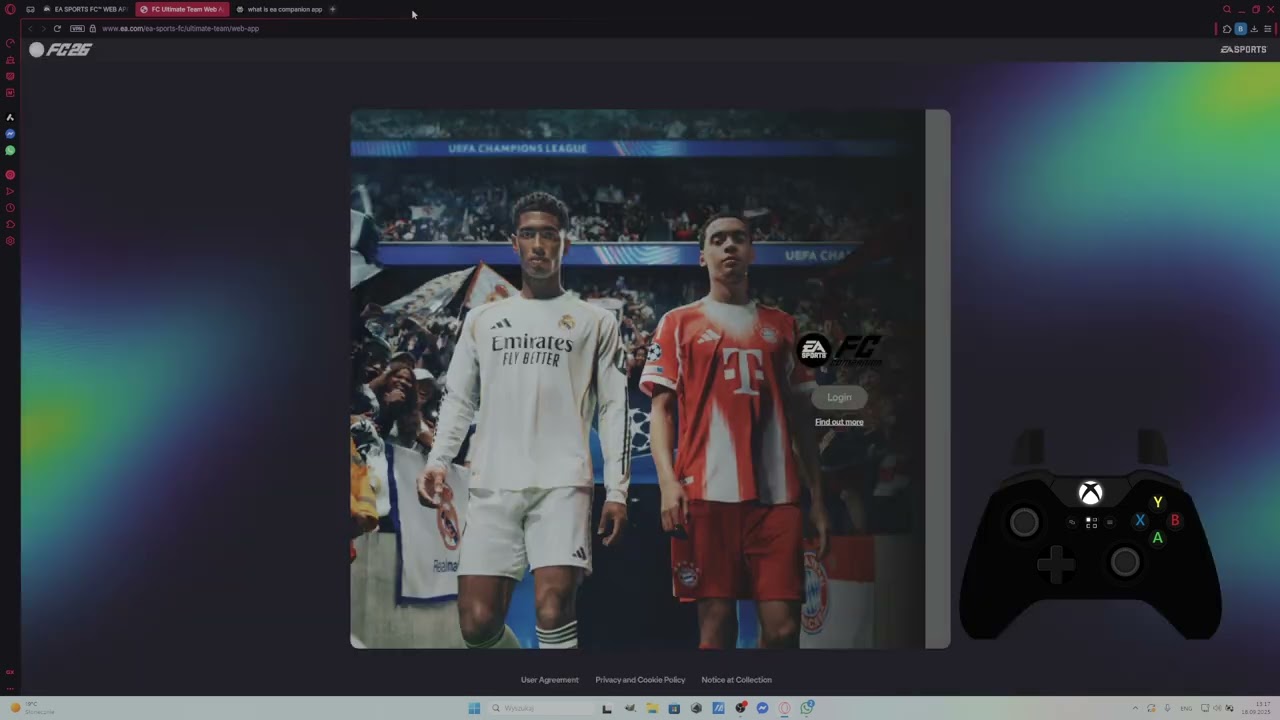The image size is (1280, 720).
Task: Open the Notice at Collection link
Action: 736,680
